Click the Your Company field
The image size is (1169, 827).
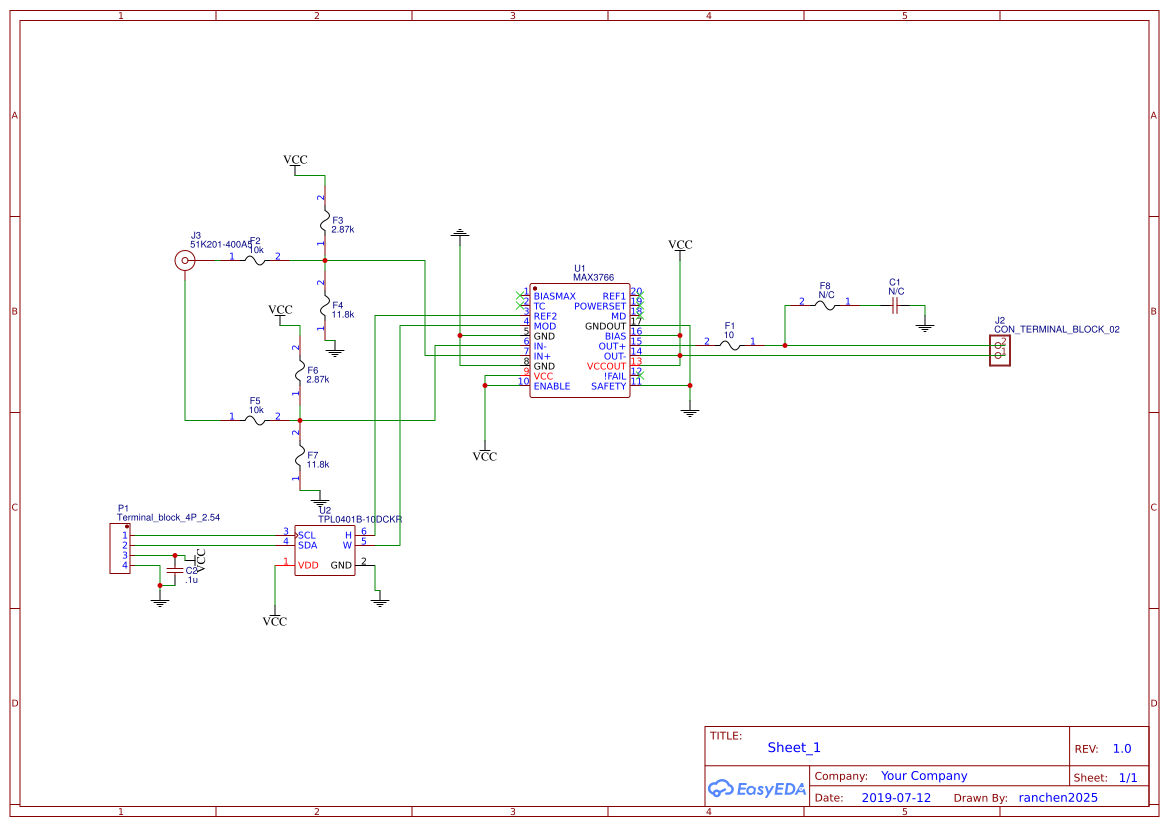point(923,775)
